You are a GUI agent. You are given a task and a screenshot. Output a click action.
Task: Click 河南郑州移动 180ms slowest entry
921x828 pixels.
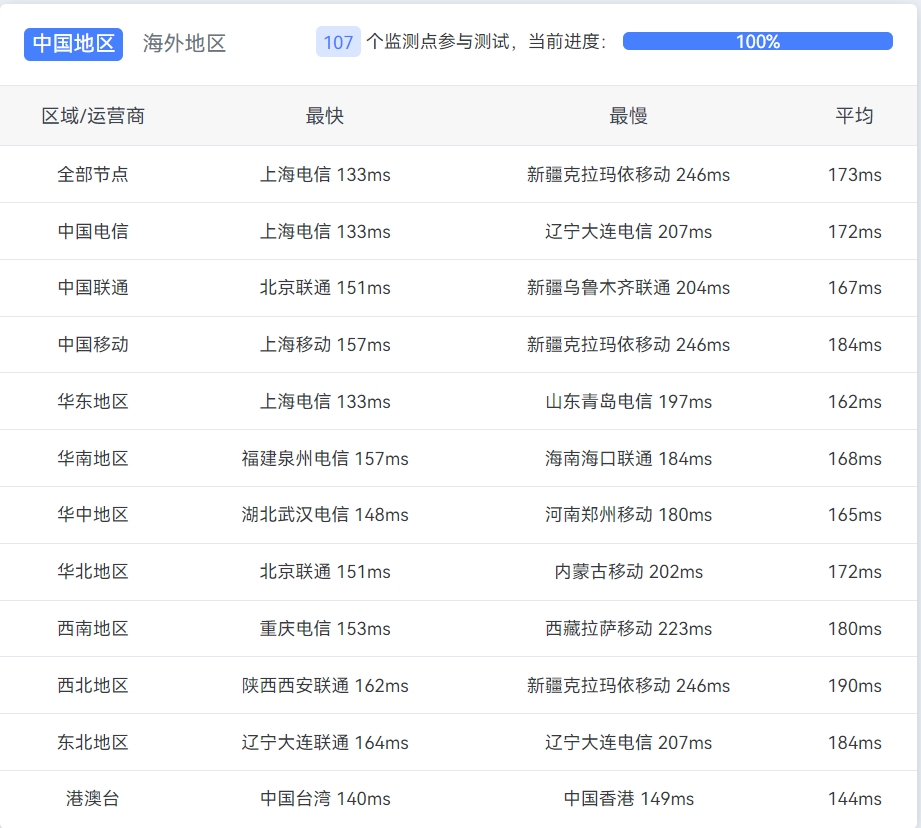[628, 515]
